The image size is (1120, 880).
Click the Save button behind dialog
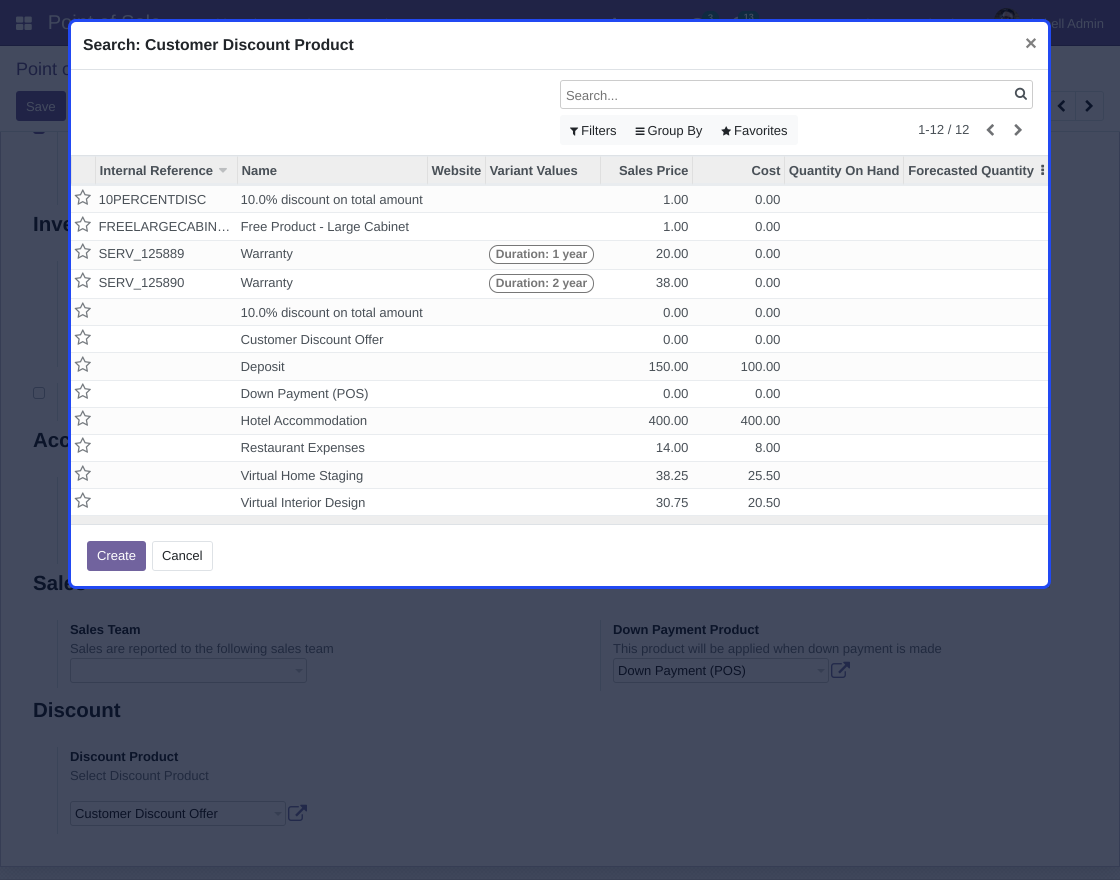(41, 106)
